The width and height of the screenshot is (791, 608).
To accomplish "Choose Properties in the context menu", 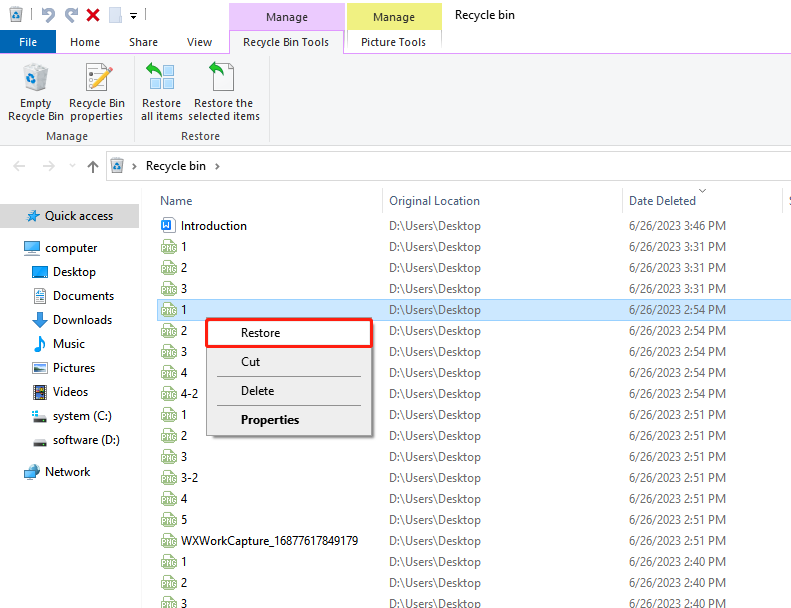I will pos(289,420).
